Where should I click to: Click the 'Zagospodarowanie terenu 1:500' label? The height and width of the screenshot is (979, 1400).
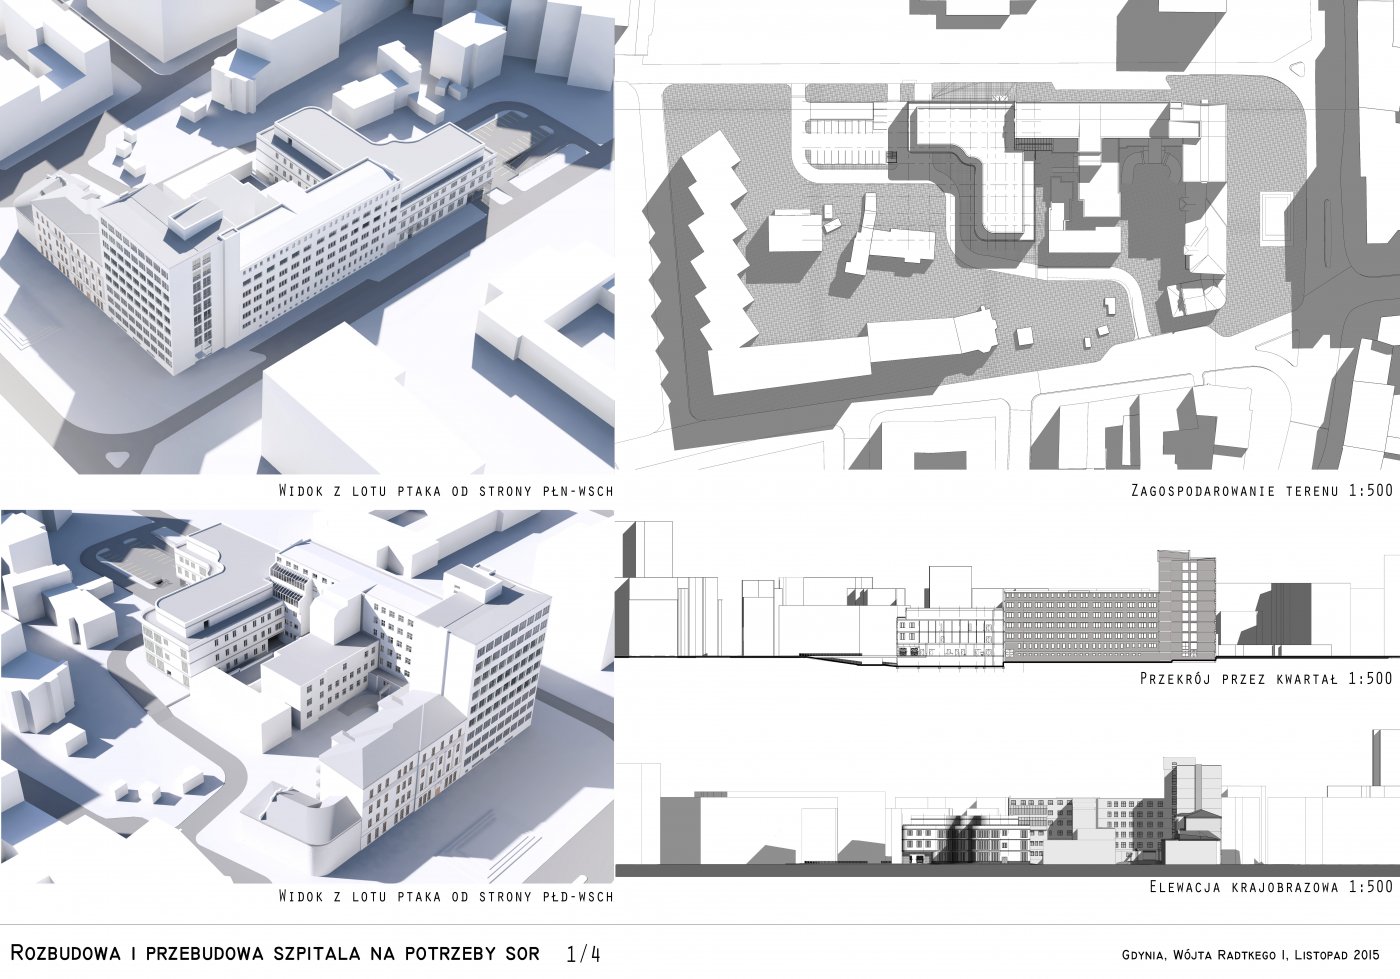(1261, 491)
